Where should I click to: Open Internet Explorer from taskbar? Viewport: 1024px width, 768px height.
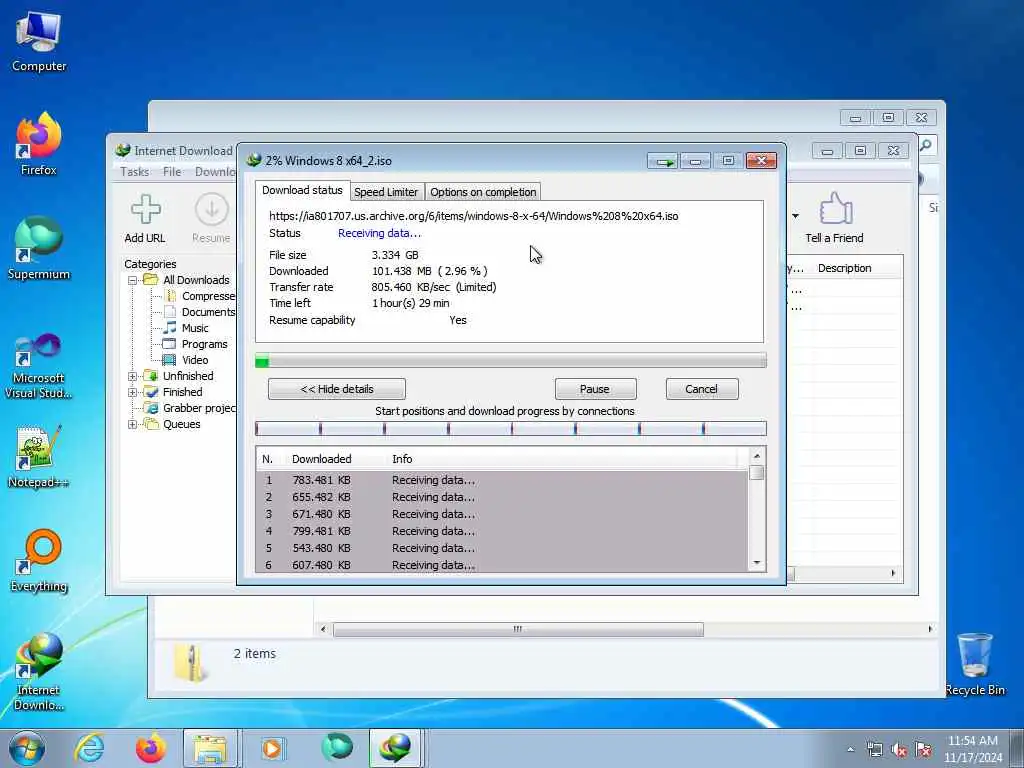(x=88, y=748)
